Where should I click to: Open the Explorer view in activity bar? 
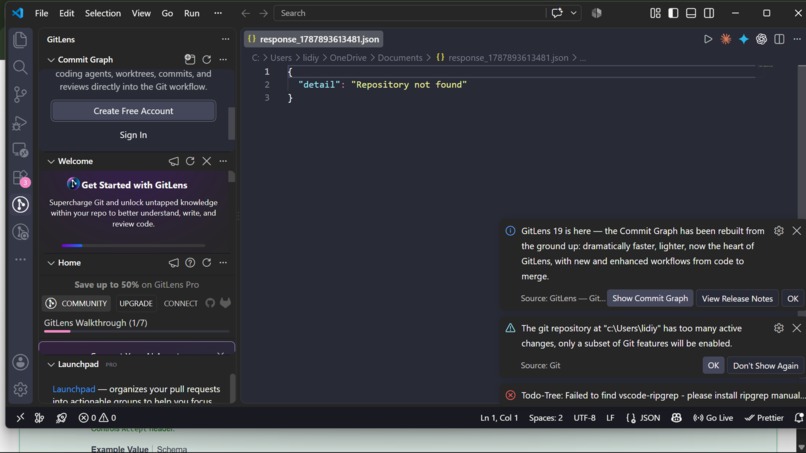pos(20,40)
